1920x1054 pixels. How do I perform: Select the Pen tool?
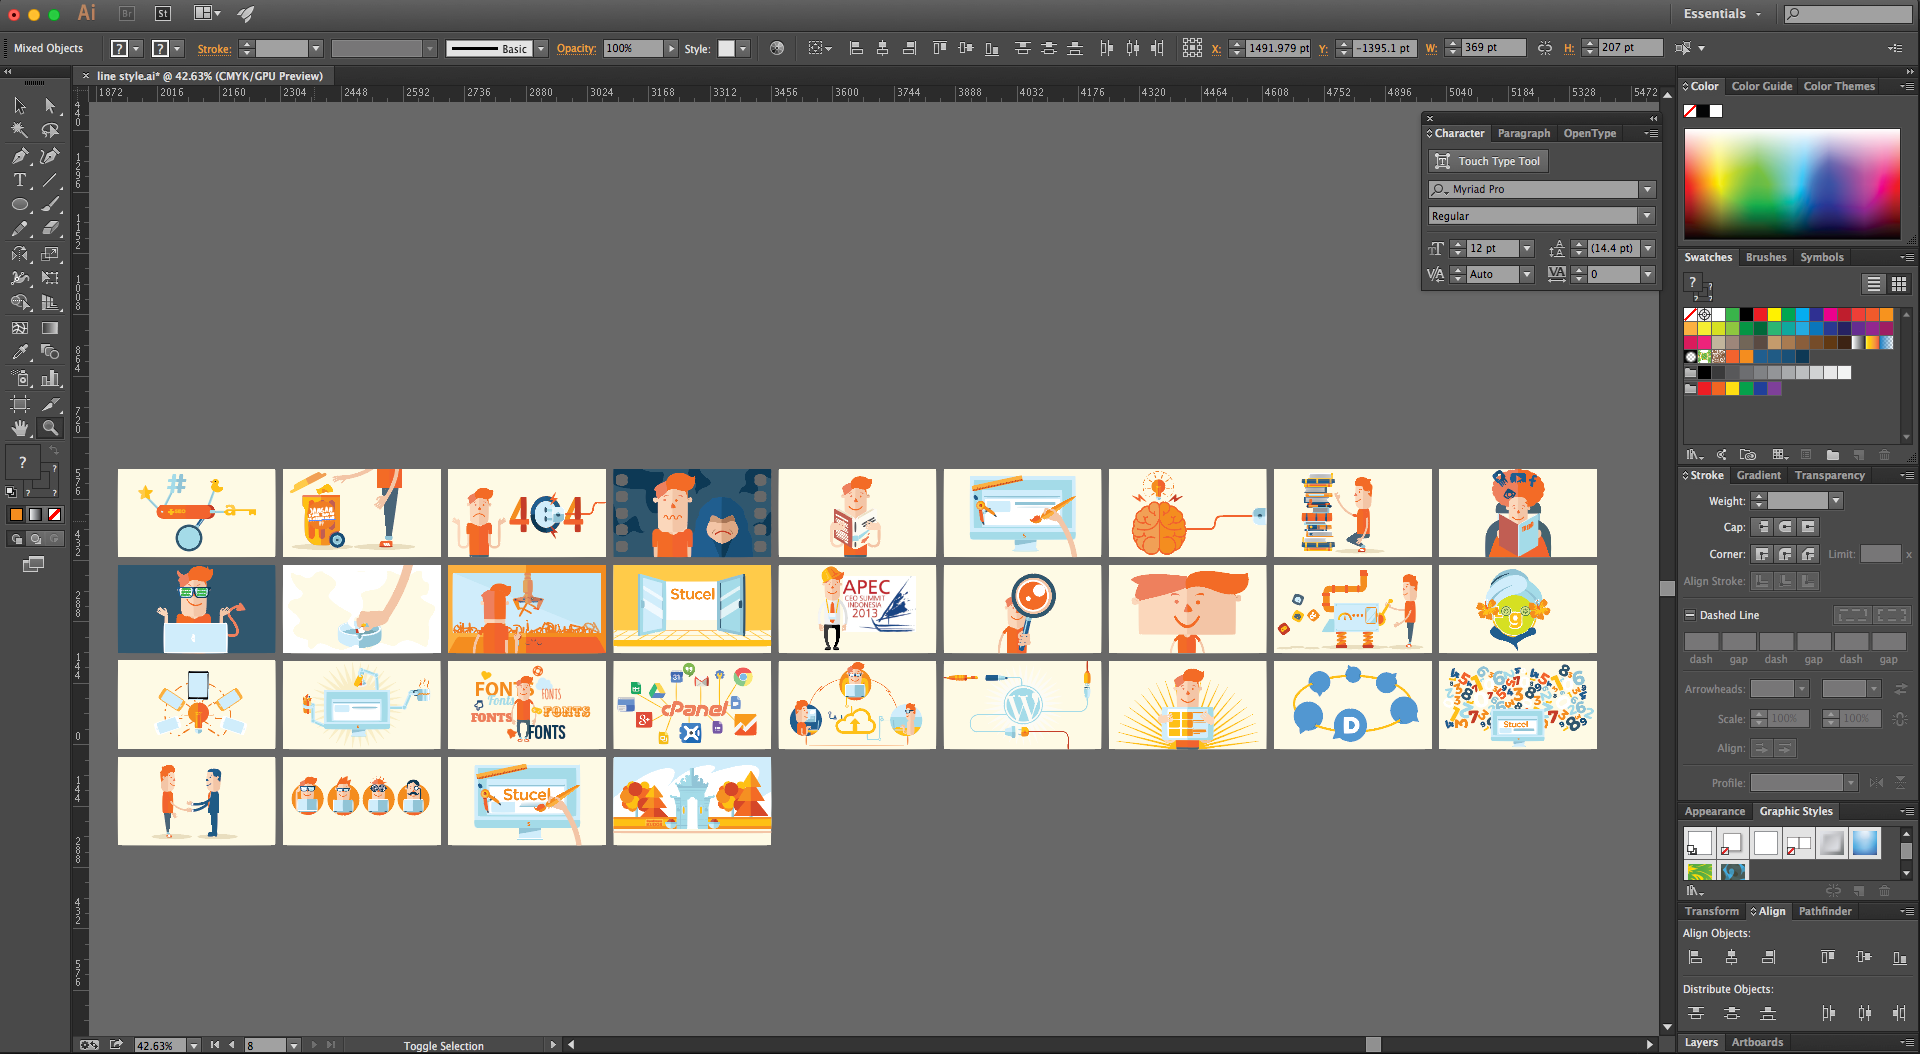coord(20,156)
